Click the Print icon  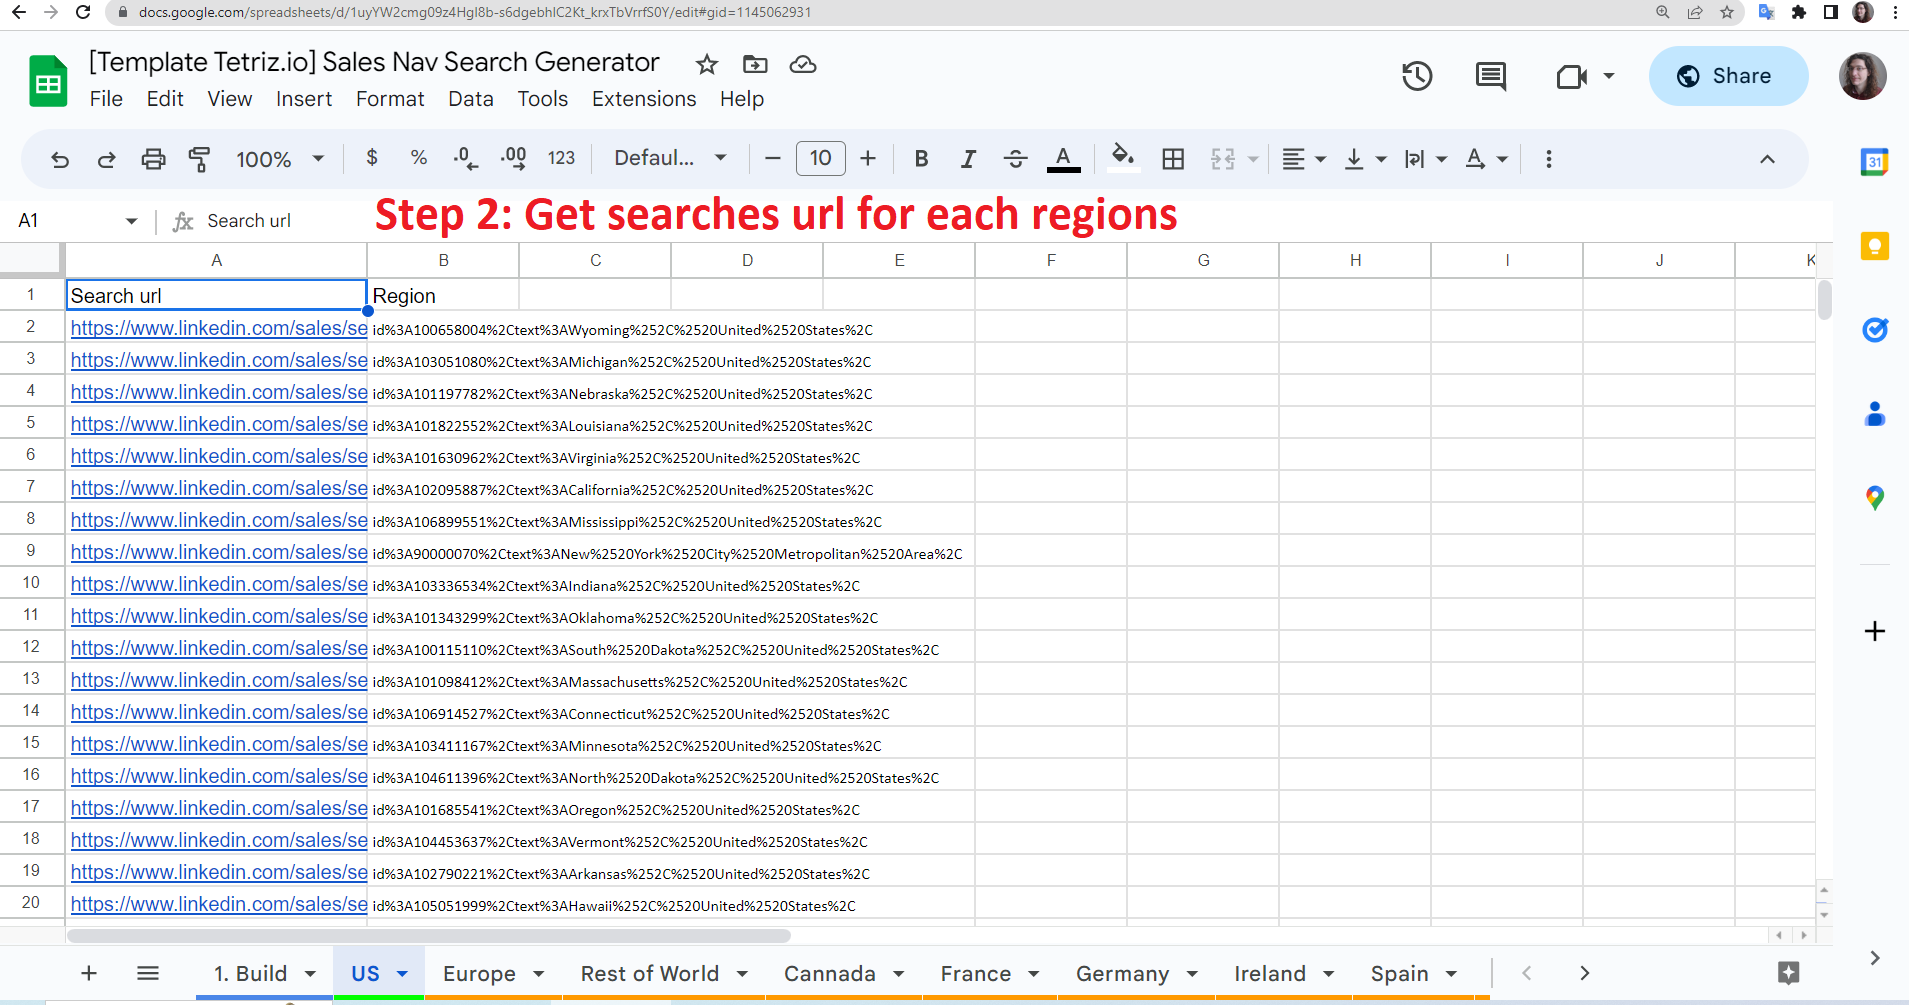153,159
